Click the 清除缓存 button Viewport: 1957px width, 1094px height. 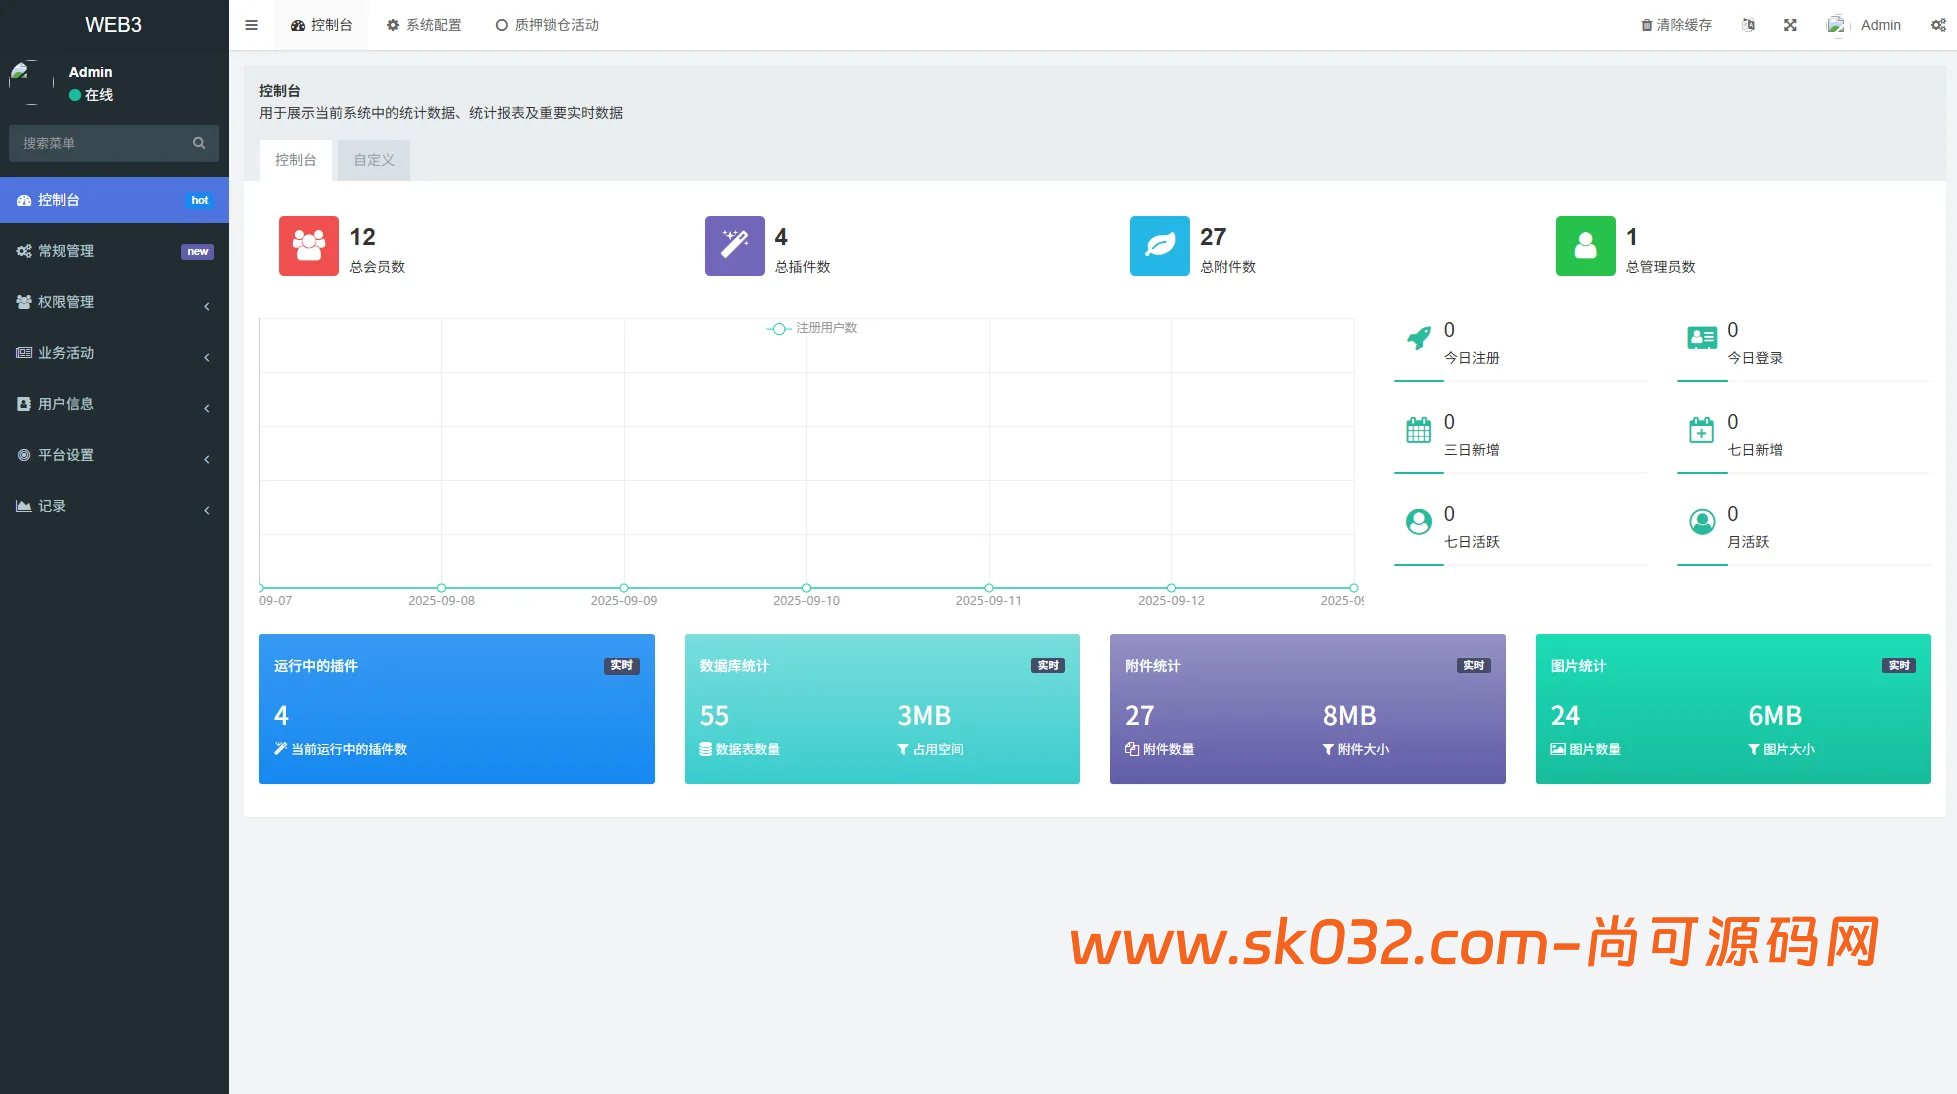pos(1676,25)
